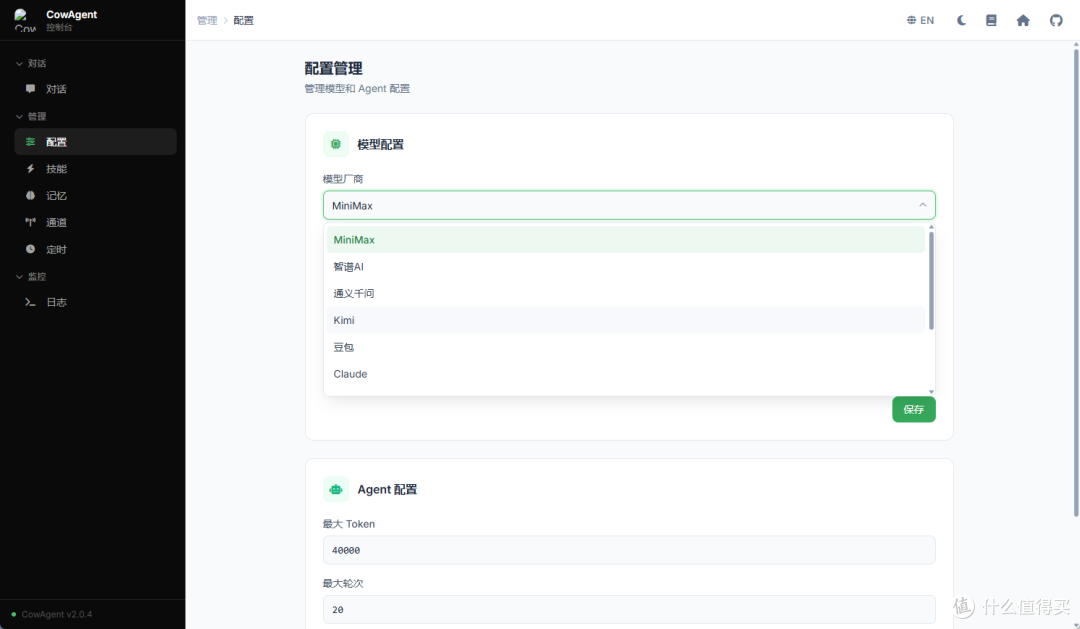
Task: Select MiniMax from the vendor list
Action: [625, 240]
